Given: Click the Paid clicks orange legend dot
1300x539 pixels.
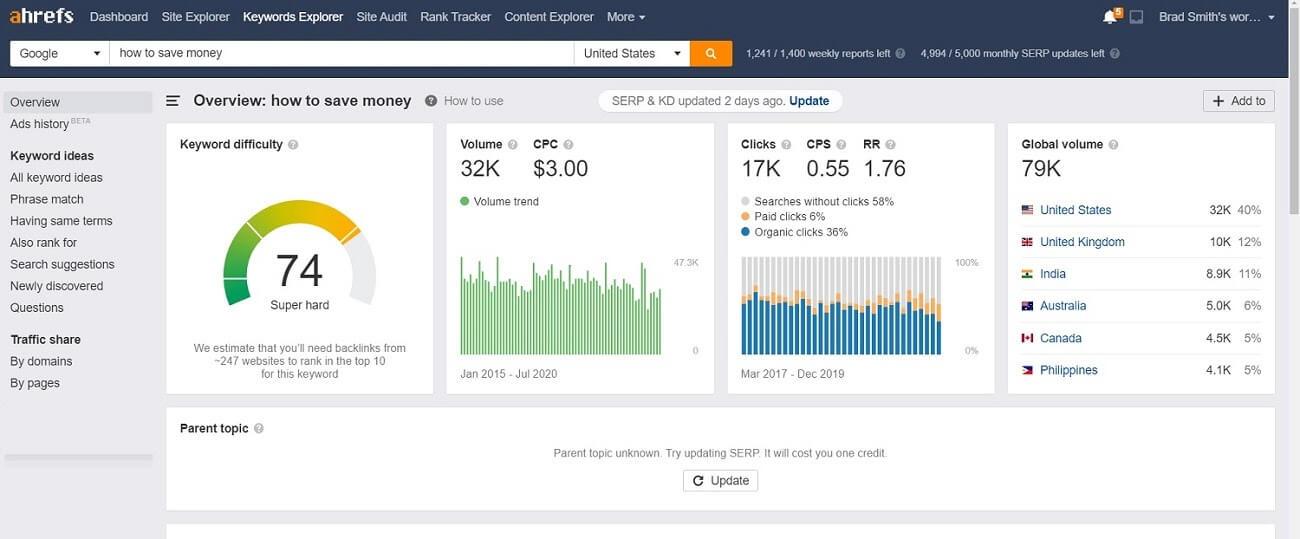Looking at the screenshot, I should tap(746, 217).
